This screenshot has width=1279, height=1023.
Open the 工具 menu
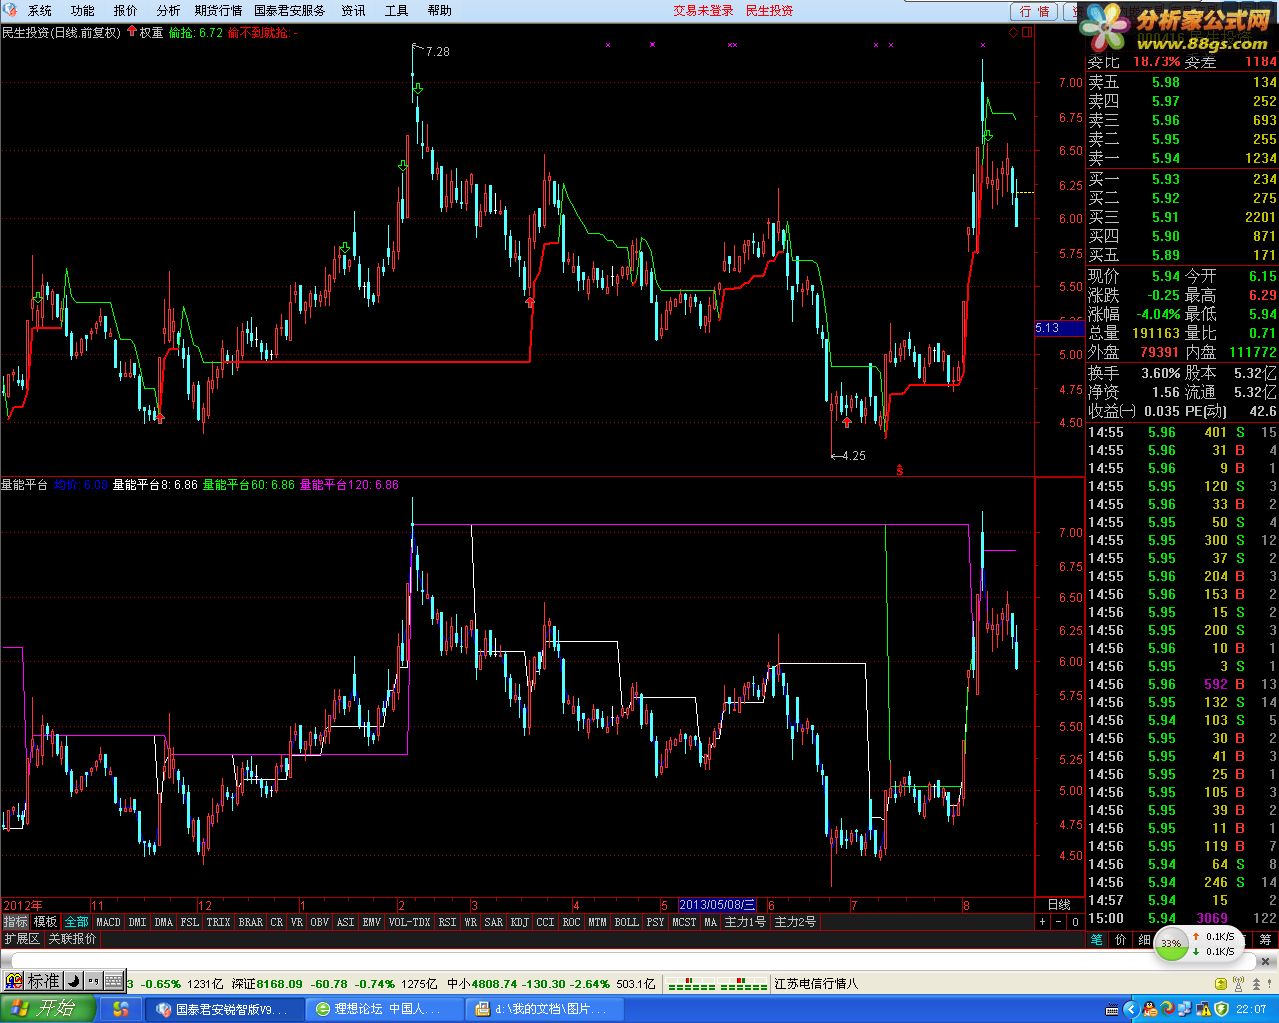(396, 10)
